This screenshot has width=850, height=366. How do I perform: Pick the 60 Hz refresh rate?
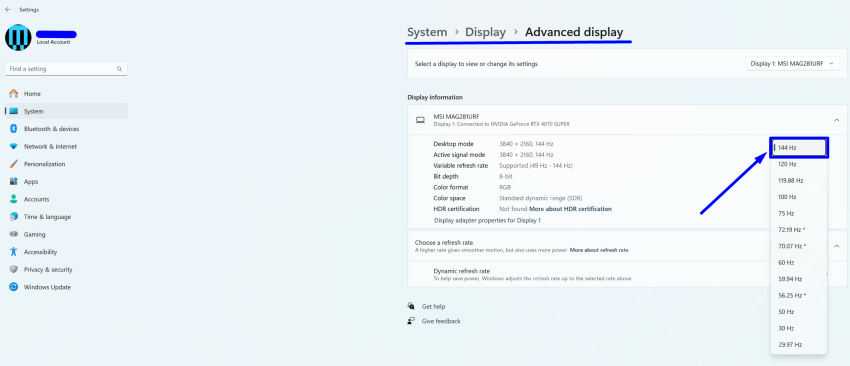(x=799, y=262)
